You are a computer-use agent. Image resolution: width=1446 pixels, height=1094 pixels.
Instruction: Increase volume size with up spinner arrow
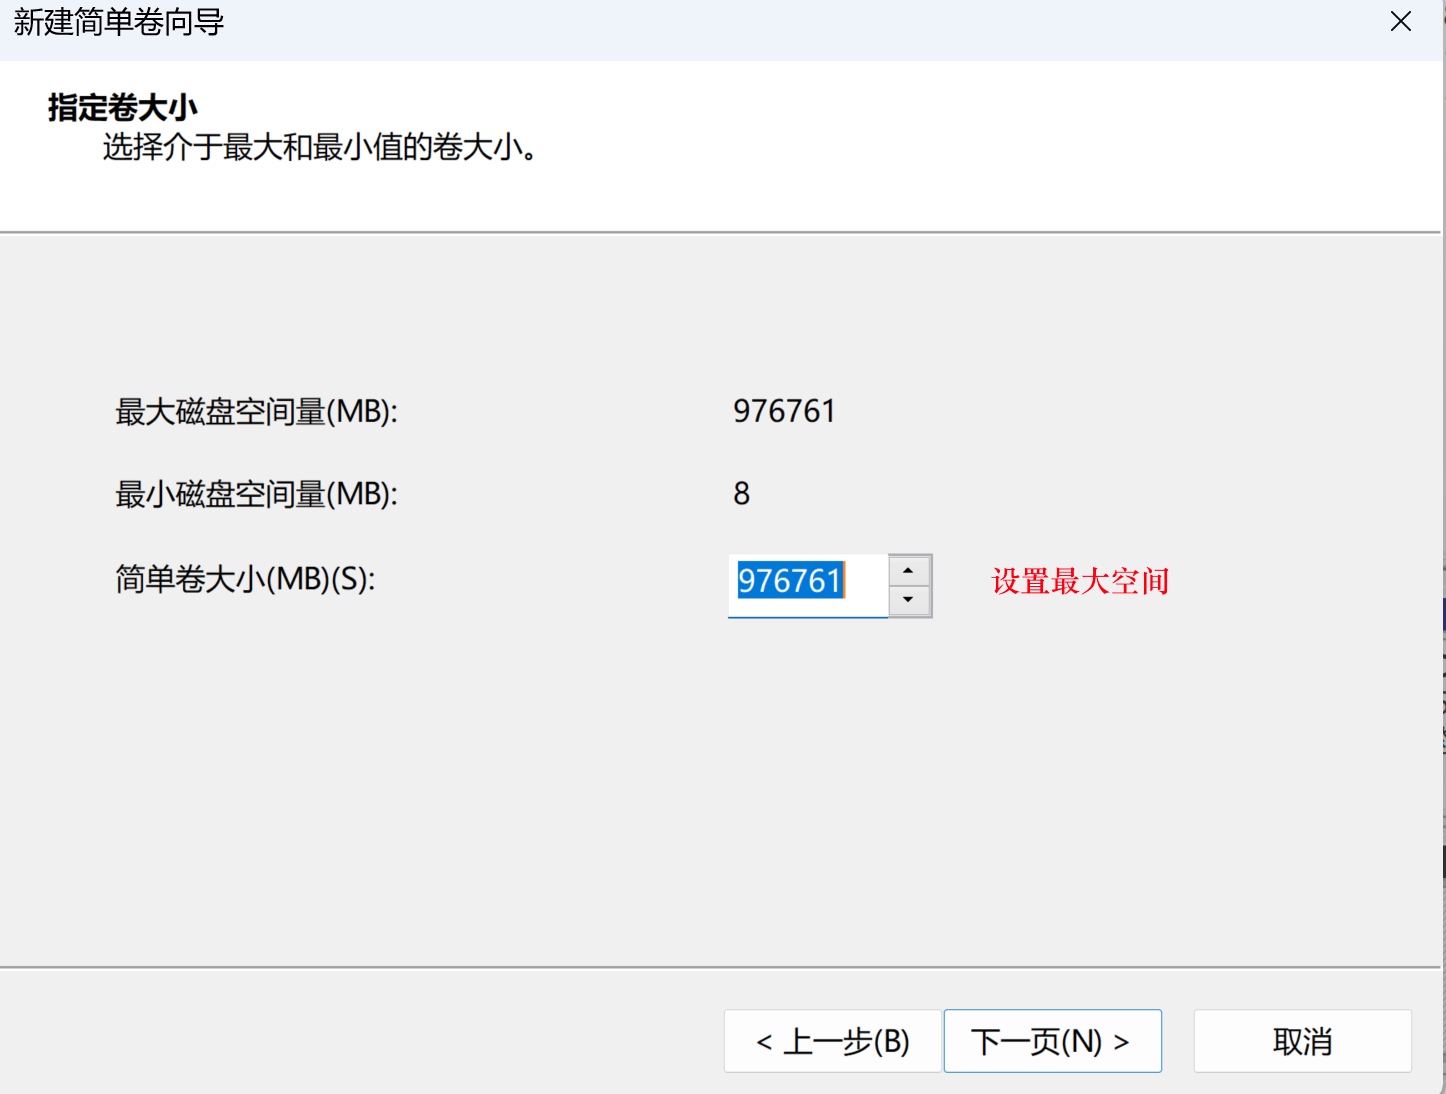[909, 571]
